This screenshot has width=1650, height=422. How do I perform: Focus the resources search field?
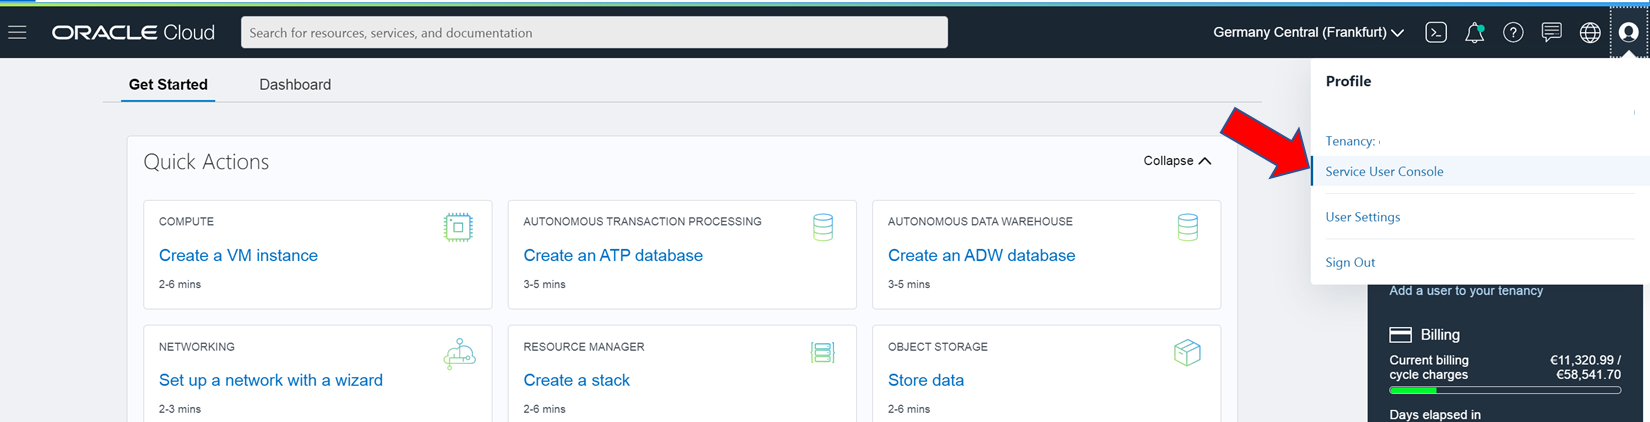coord(594,33)
